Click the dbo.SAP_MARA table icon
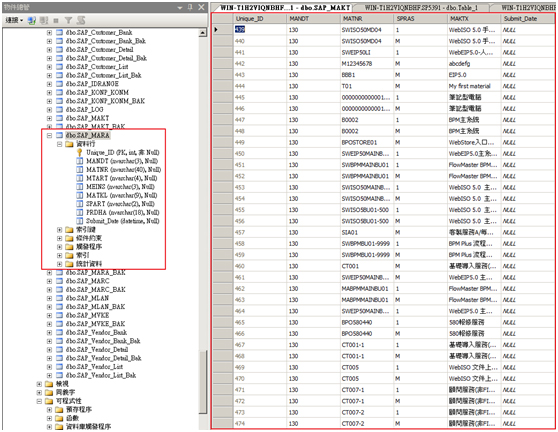 point(59,135)
